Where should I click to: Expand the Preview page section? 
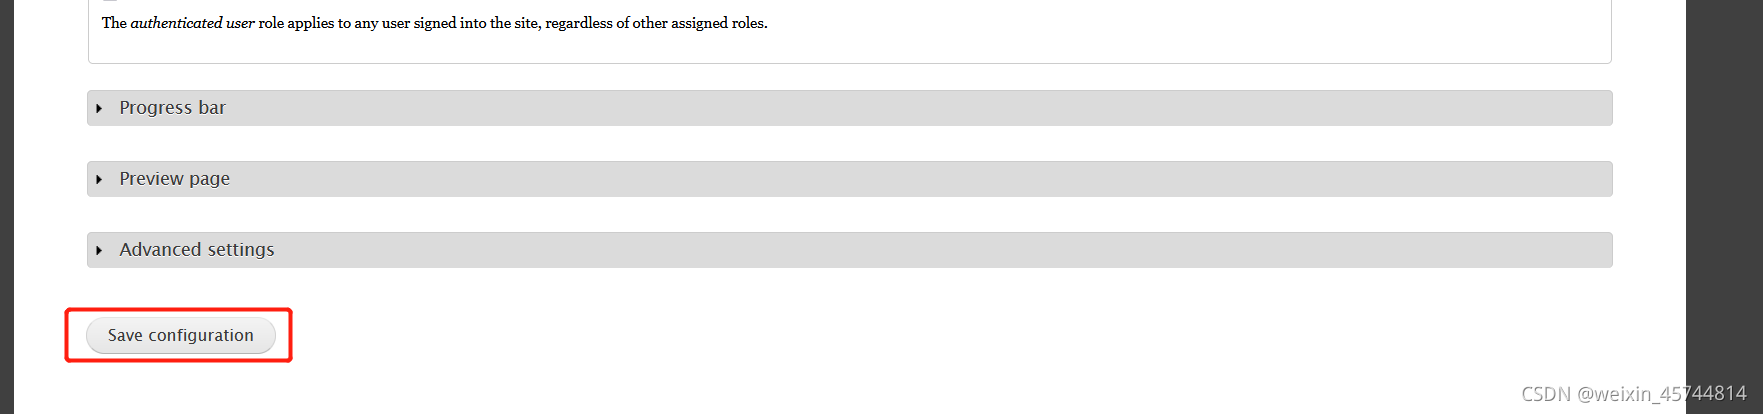[x=849, y=179]
